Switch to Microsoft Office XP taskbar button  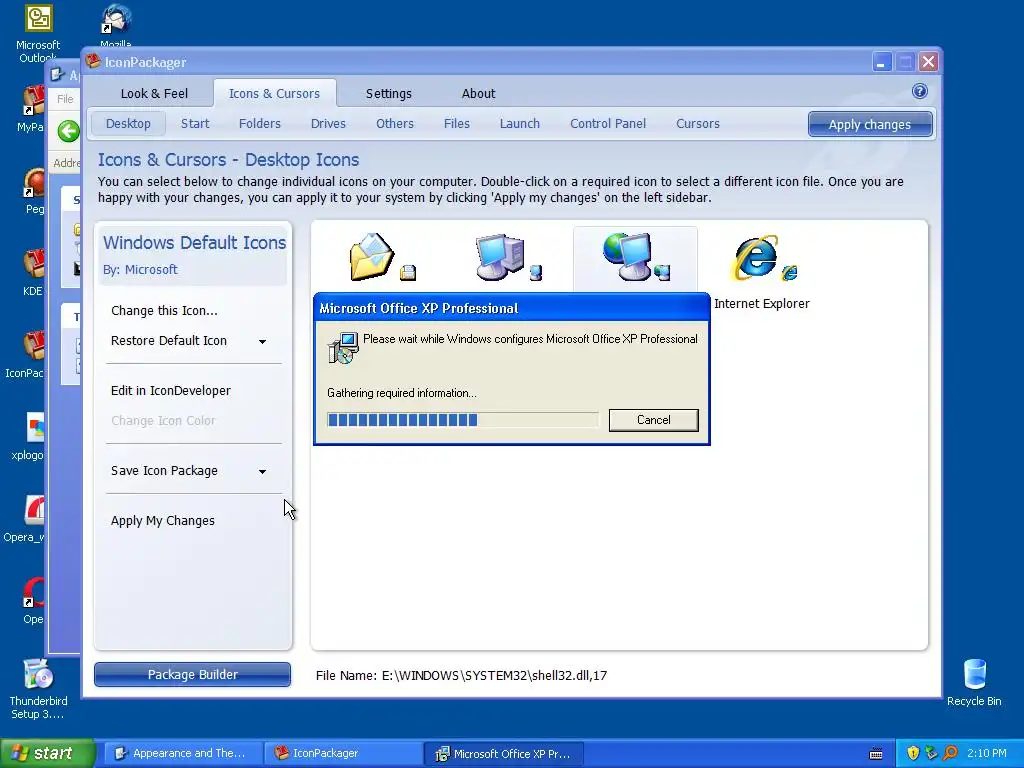click(x=503, y=753)
